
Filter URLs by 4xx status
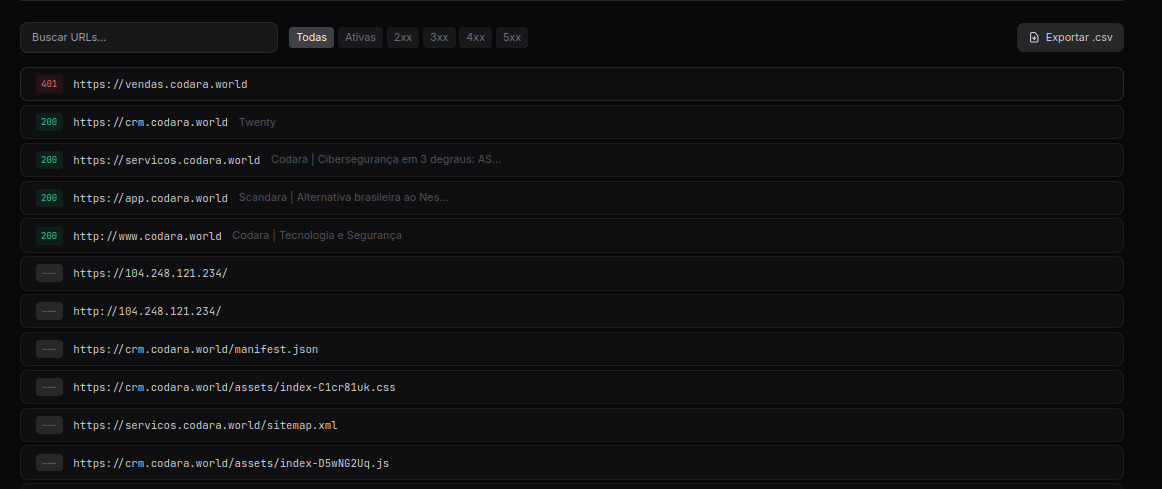tap(476, 38)
